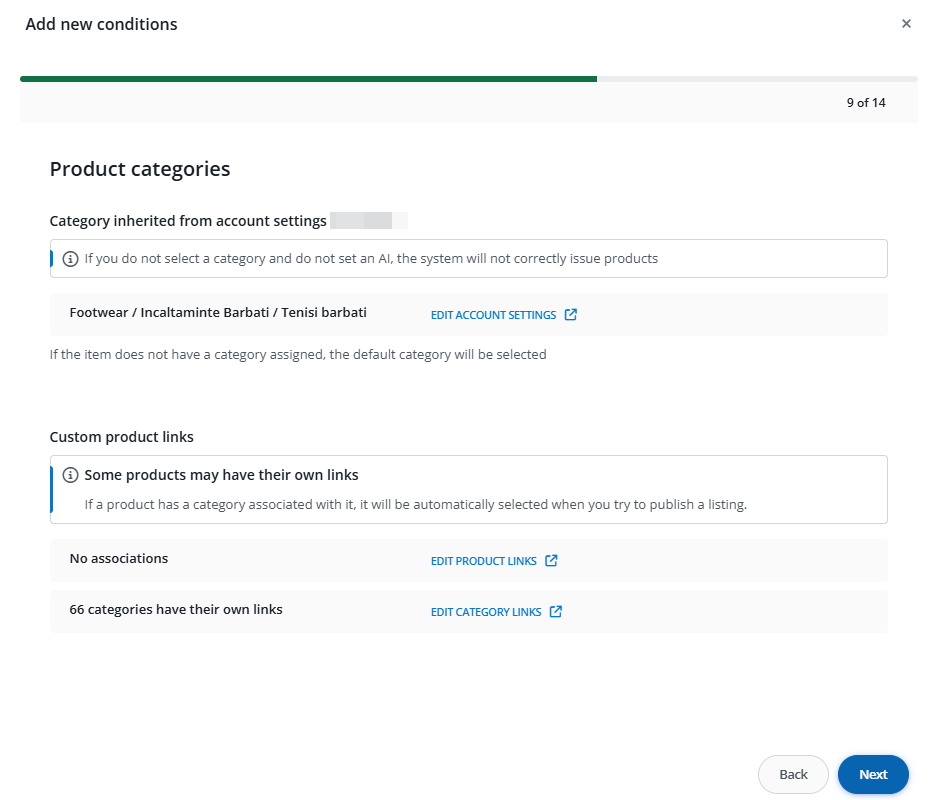This screenshot has height=800, width=938.
Task: Close the Add new conditions dialog
Action: pos(906,24)
